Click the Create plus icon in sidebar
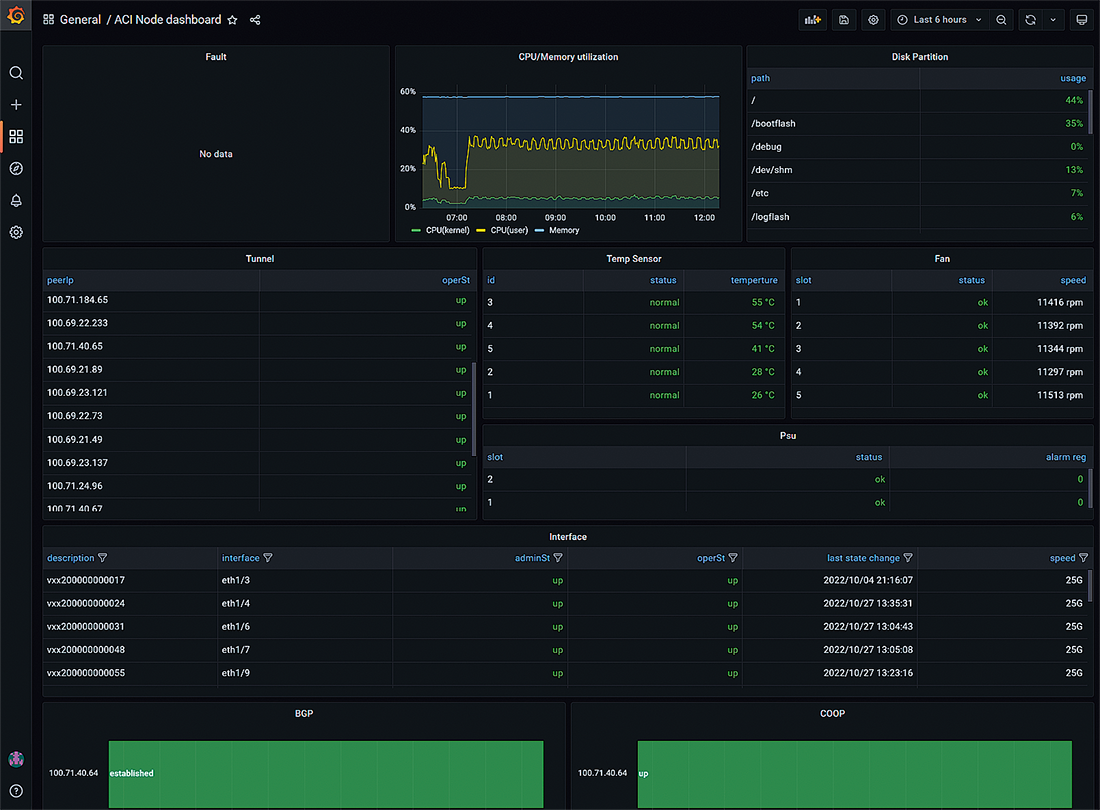The image size is (1100, 810). (16, 105)
